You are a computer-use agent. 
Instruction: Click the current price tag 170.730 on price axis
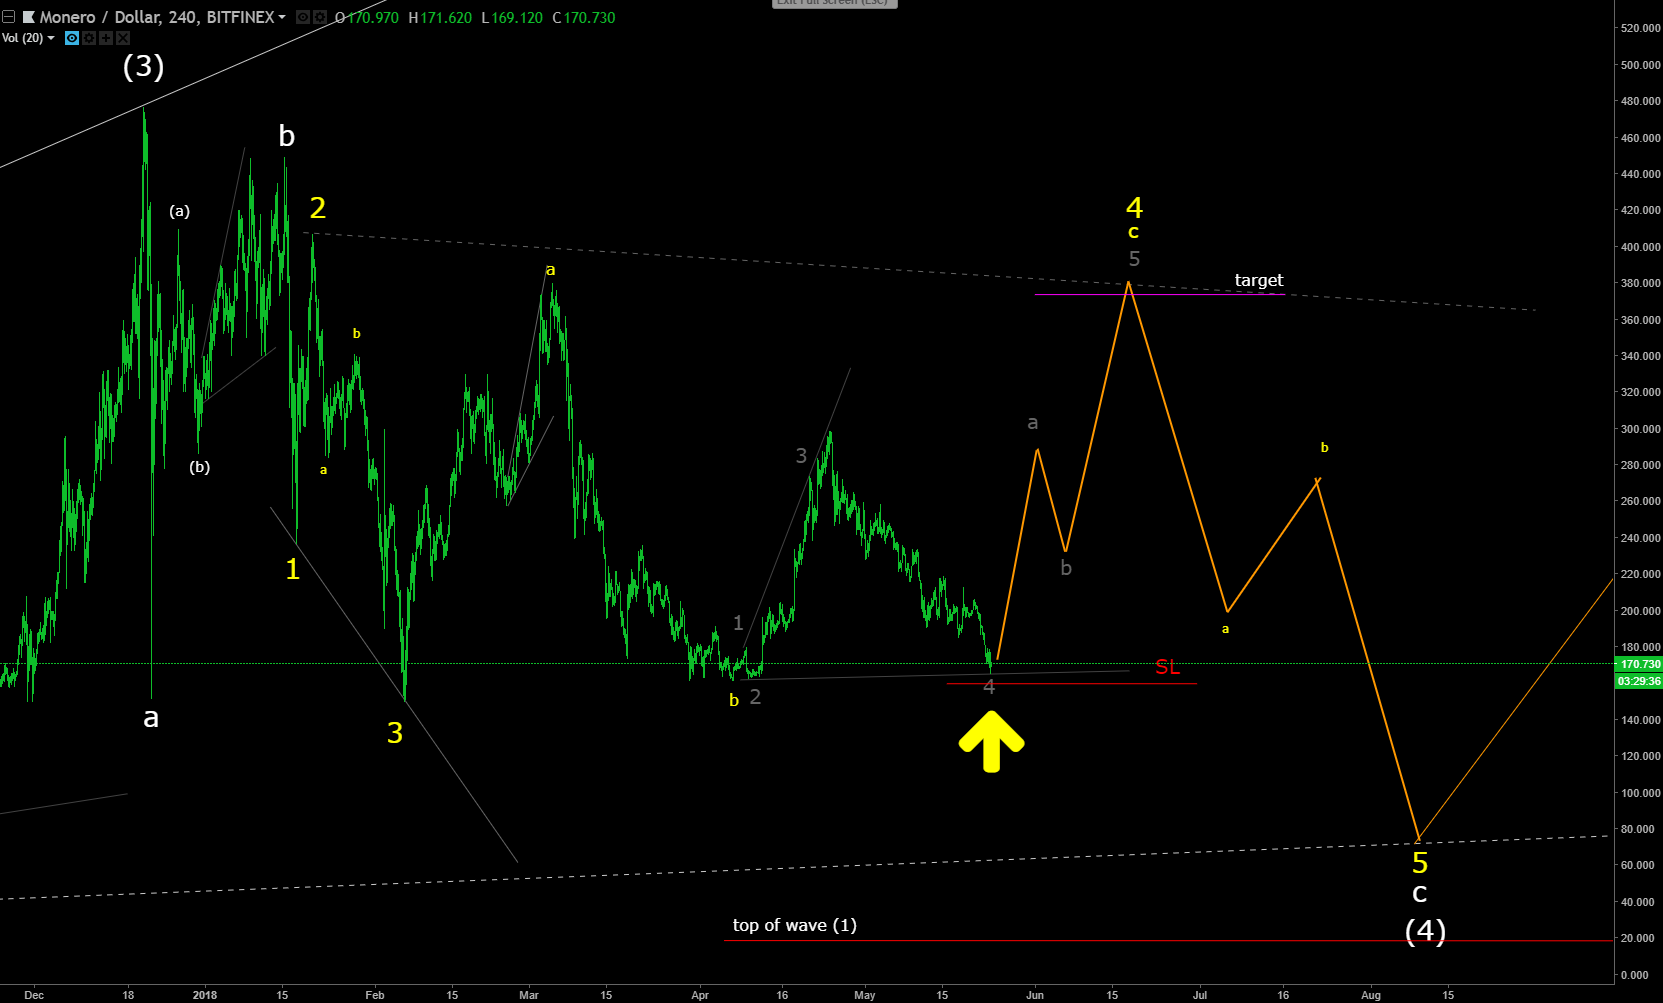click(1639, 664)
